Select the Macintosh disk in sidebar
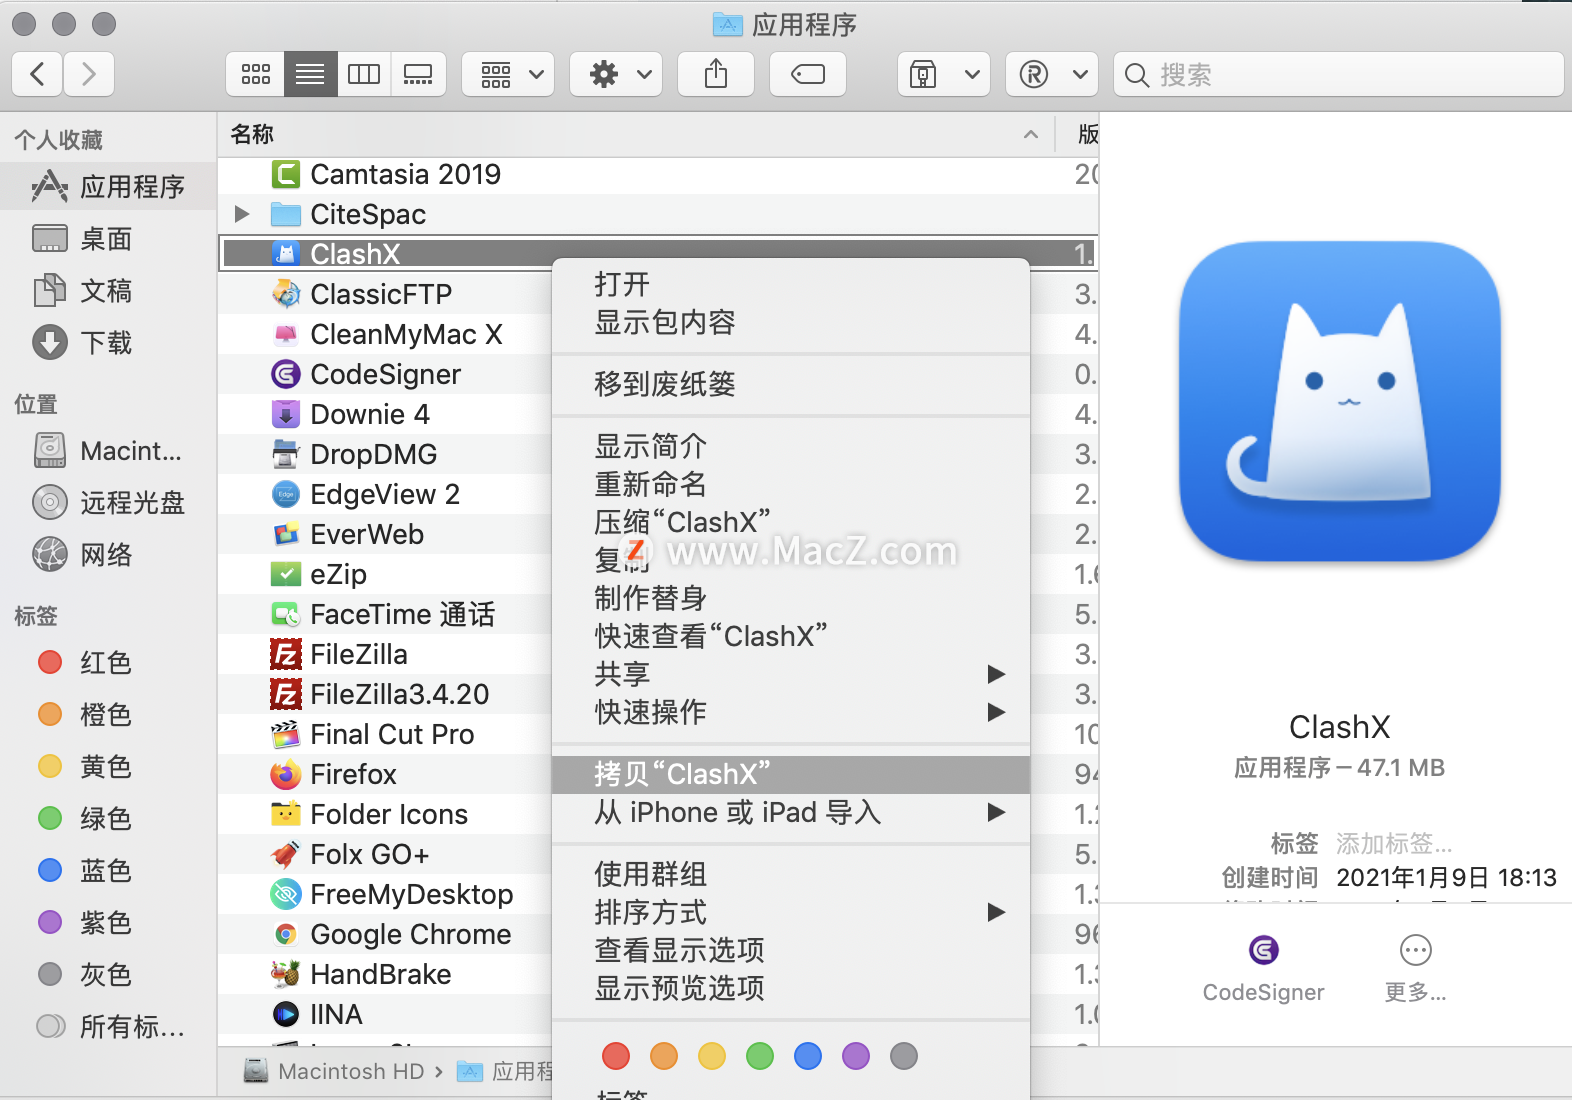This screenshot has height=1100, width=1572. (108, 451)
